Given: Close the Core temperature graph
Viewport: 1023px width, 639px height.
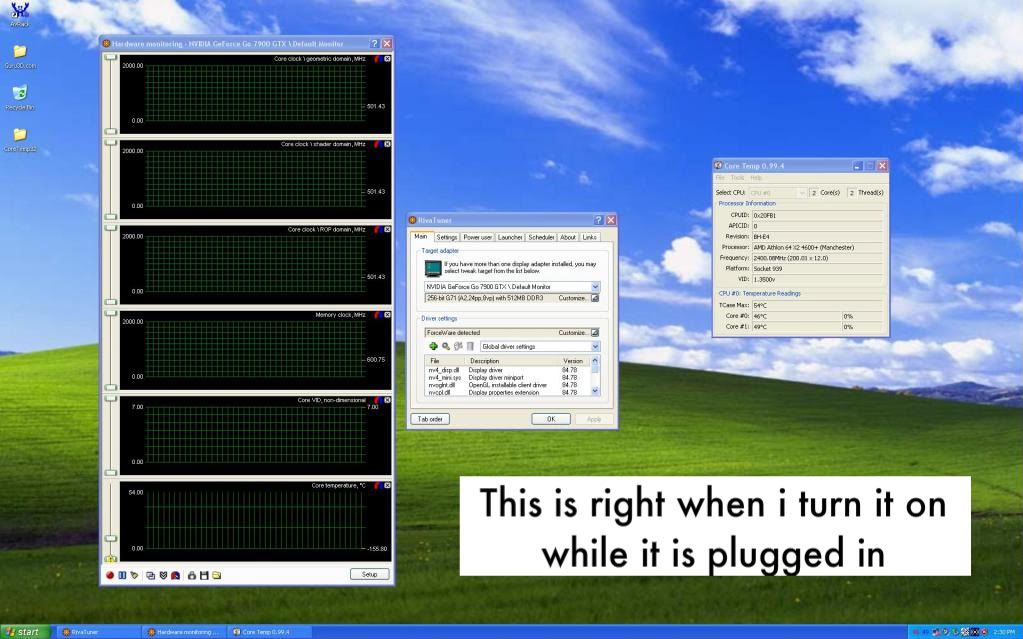Looking at the screenshot, I should click(388, 486).
